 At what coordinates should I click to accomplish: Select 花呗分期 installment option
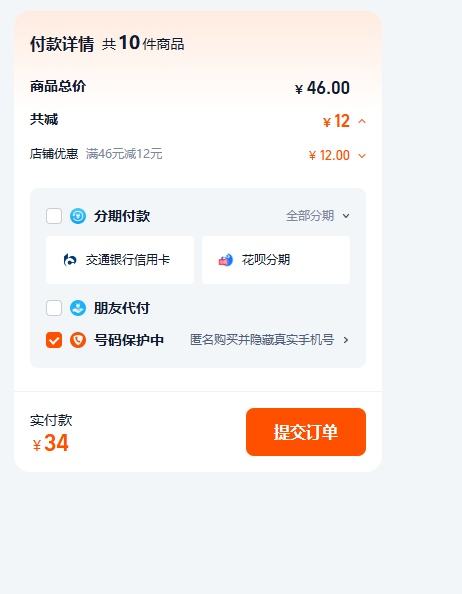pos(276,260)
